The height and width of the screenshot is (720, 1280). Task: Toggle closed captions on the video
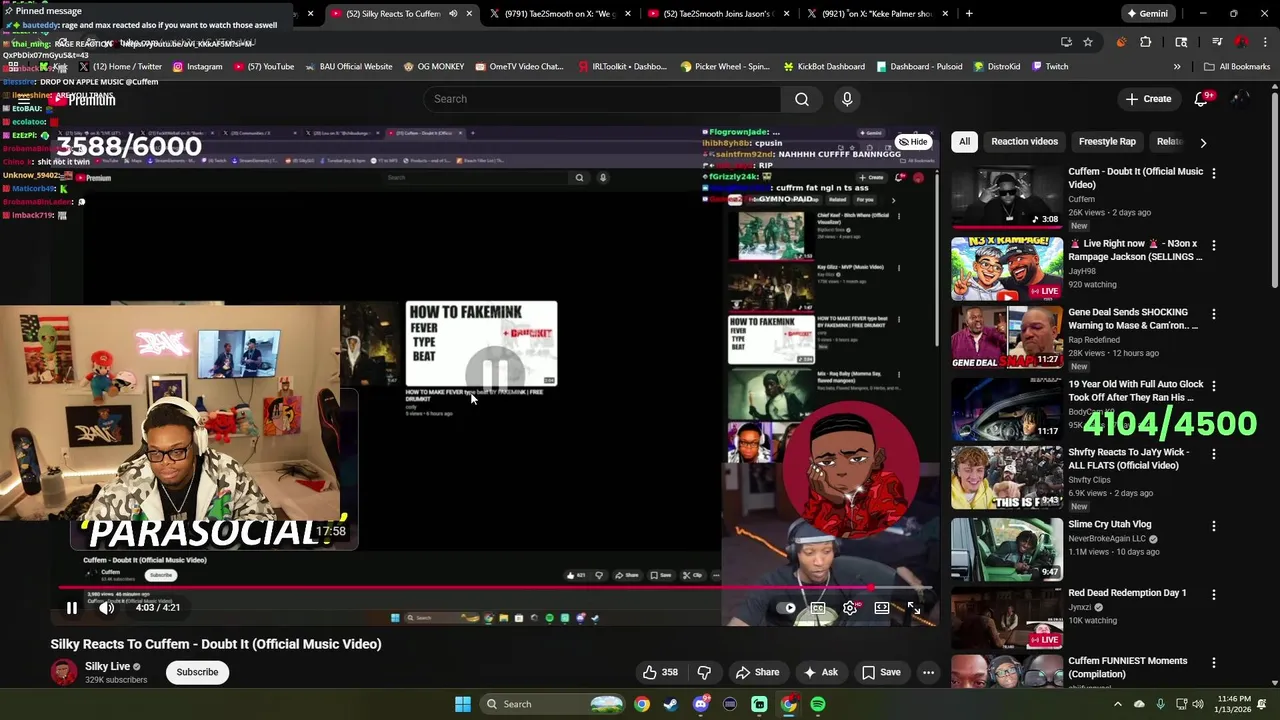(x=818, y=608)
